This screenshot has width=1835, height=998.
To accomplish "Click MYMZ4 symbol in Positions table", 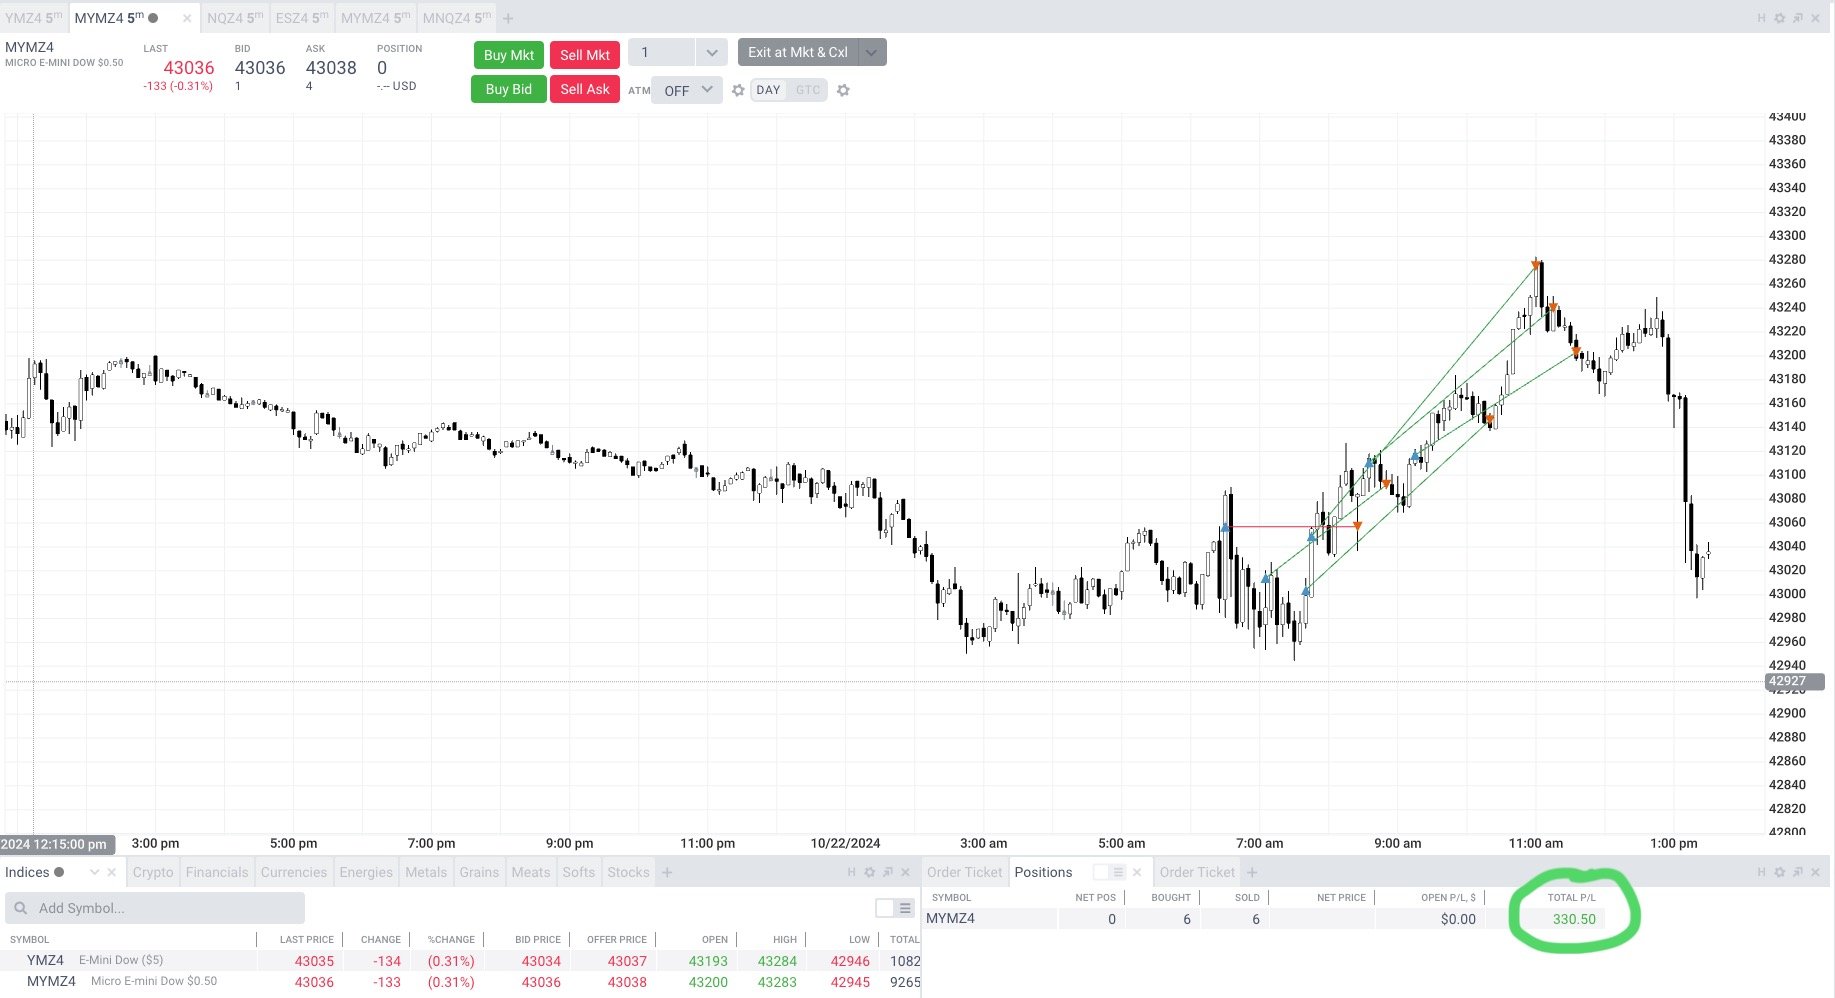I will tap(950, 918).
